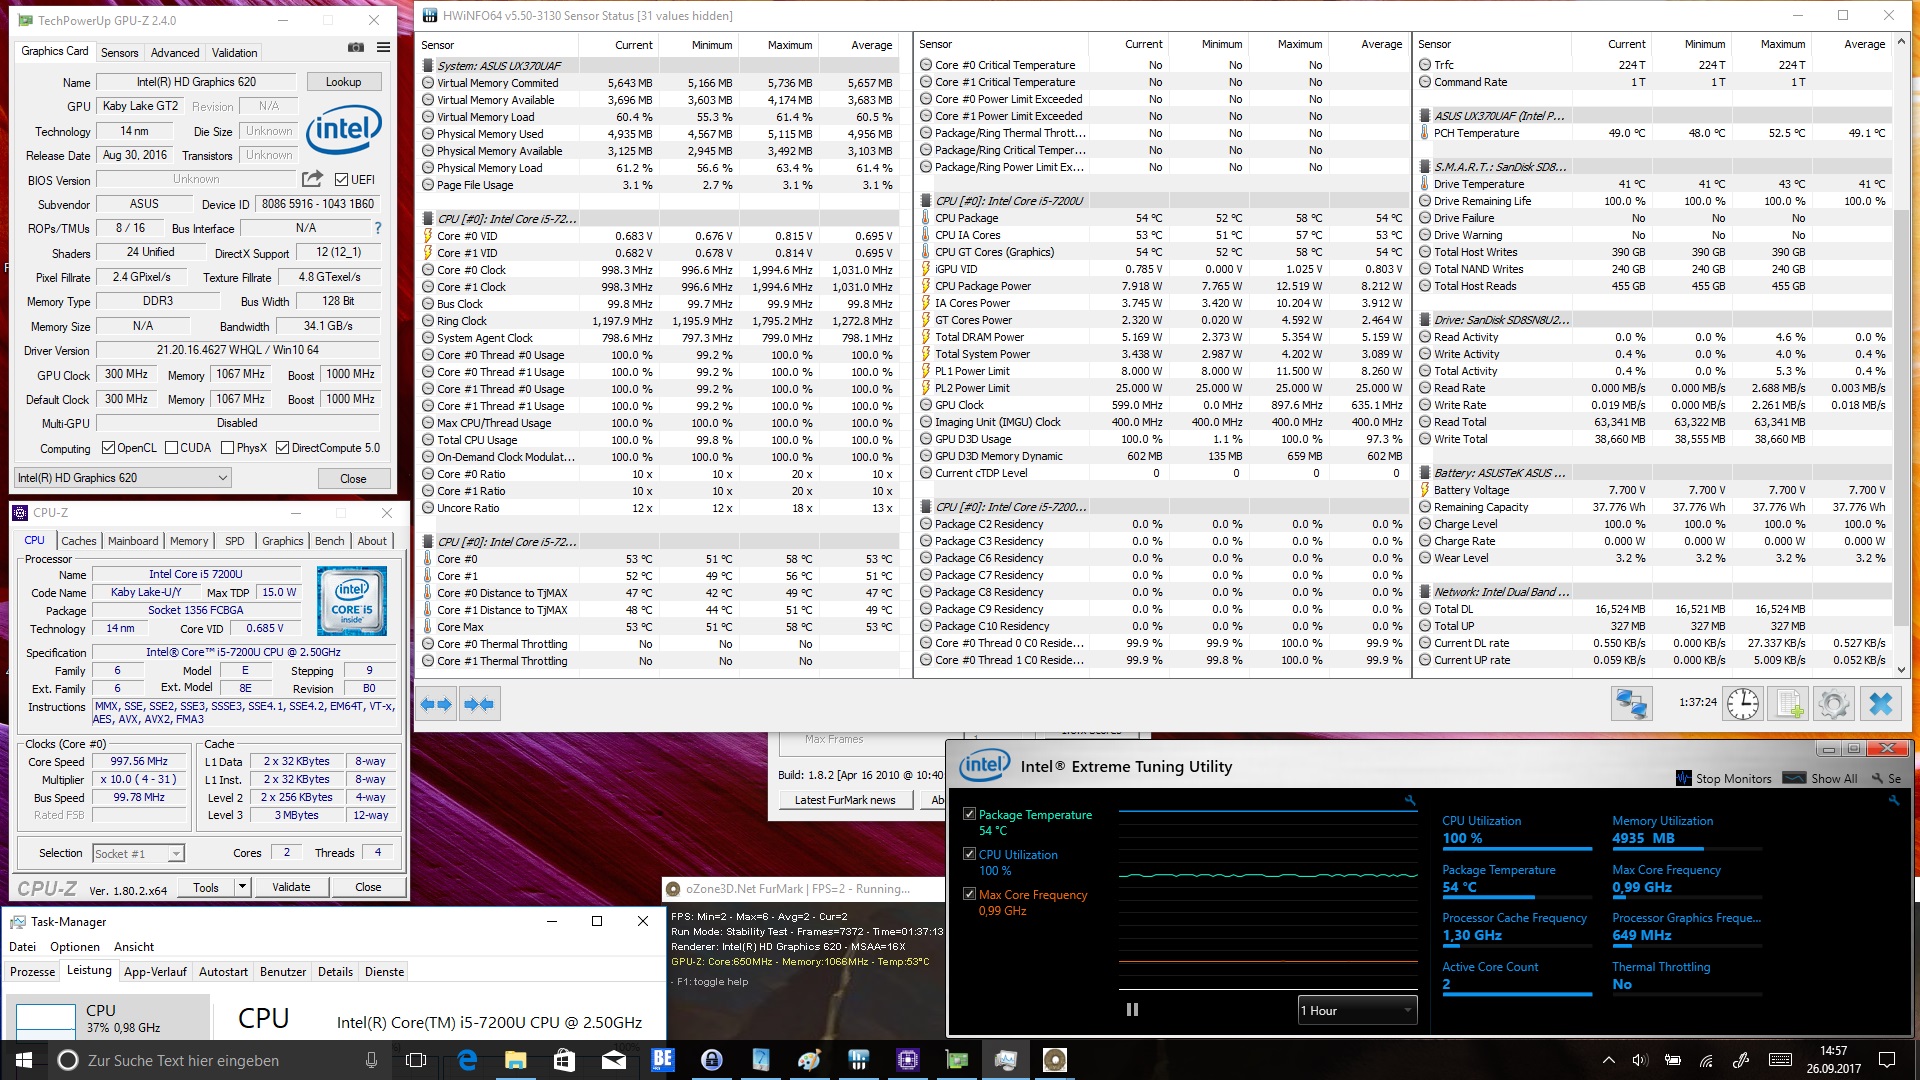
Task: Open the GPU-Z hamburger menu icon
Action: tap(383, 47)
